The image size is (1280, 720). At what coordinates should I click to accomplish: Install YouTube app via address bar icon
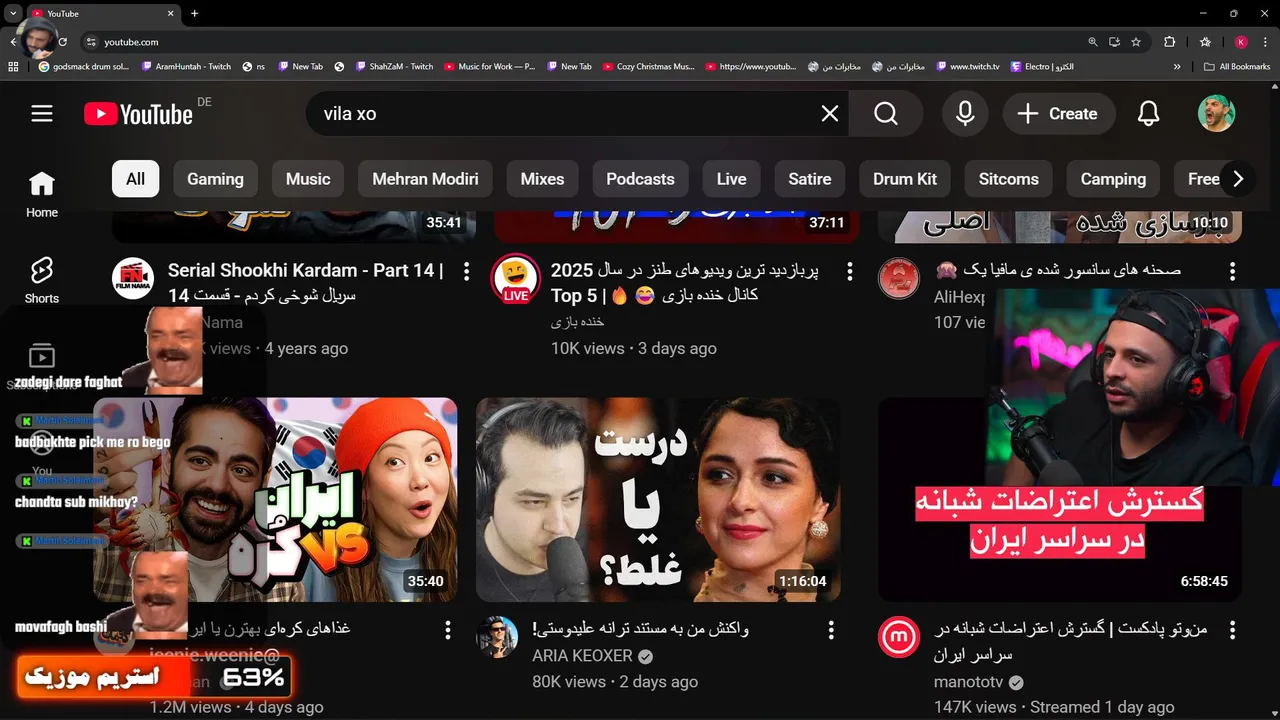pyautogui.click(x=1115, y=42)
